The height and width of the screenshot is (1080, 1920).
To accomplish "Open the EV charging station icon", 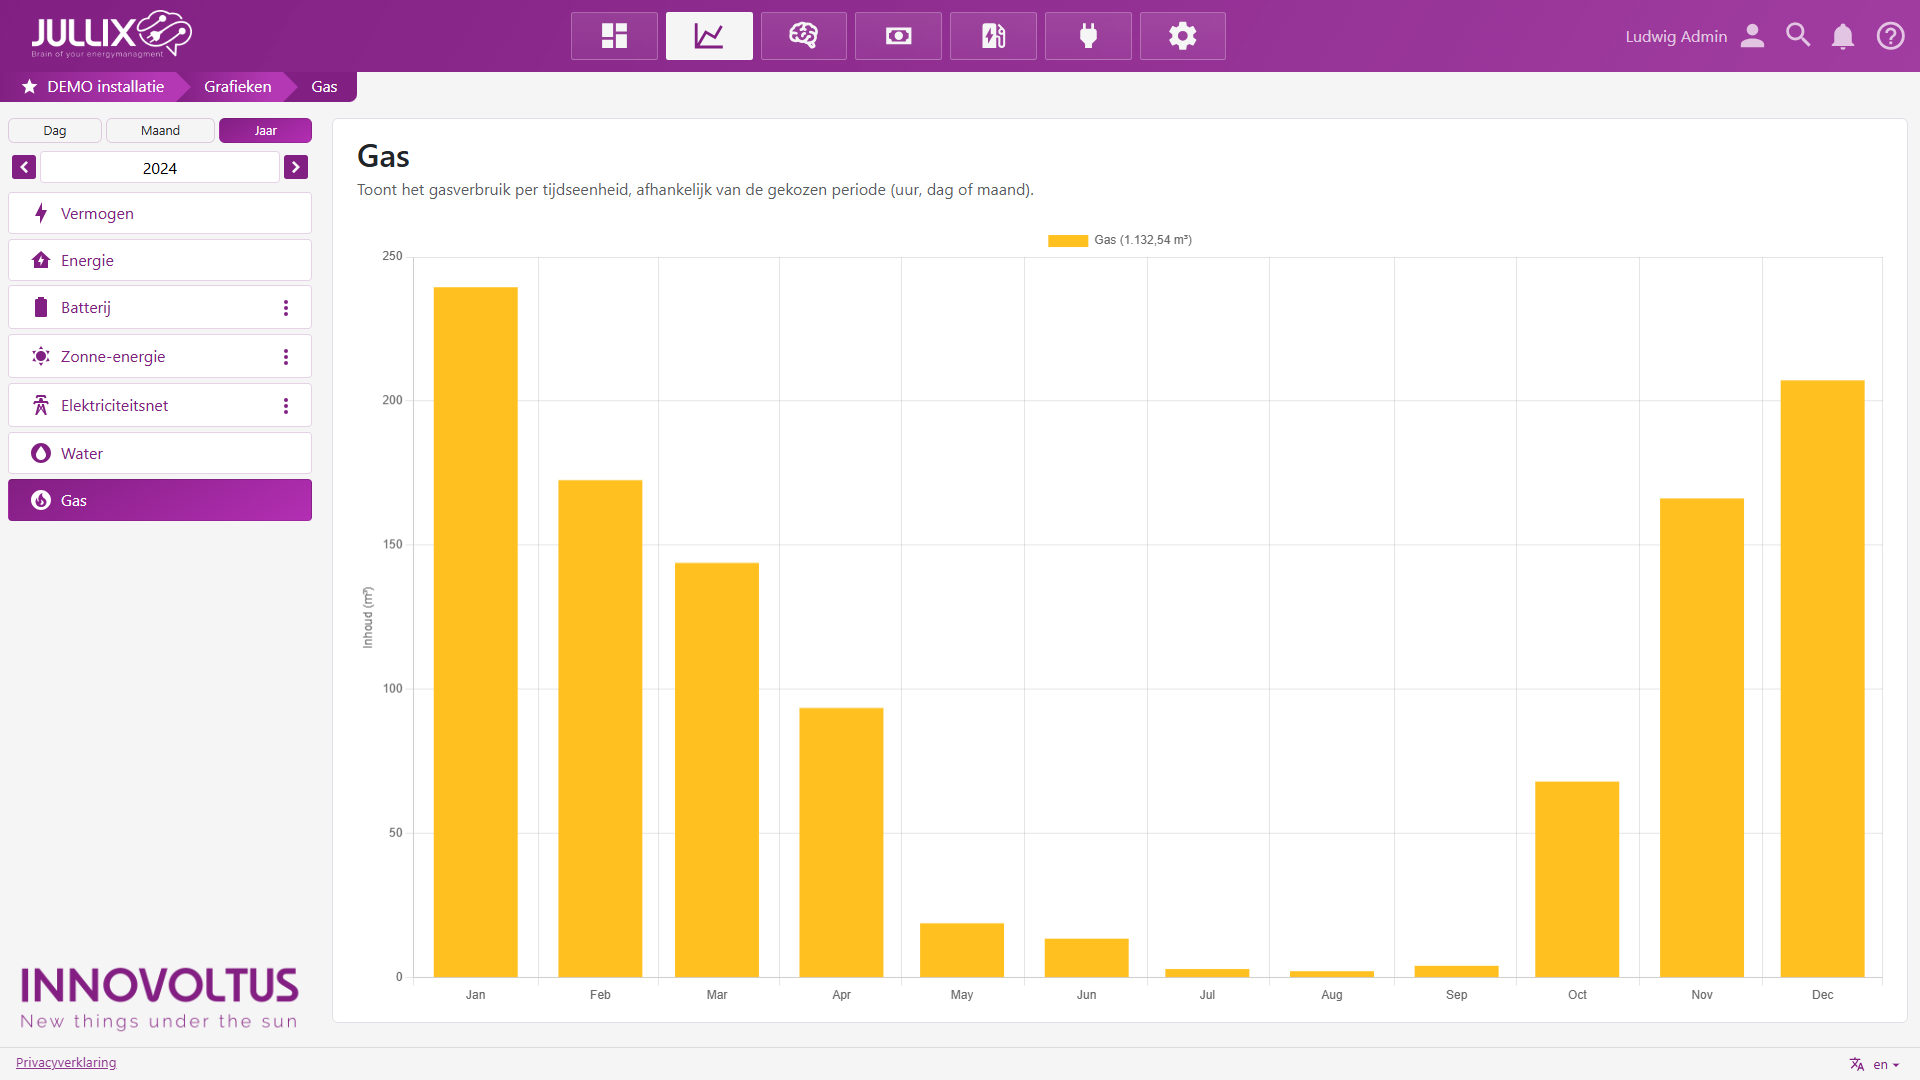I will pyautogui.click(x=993, y=36).
